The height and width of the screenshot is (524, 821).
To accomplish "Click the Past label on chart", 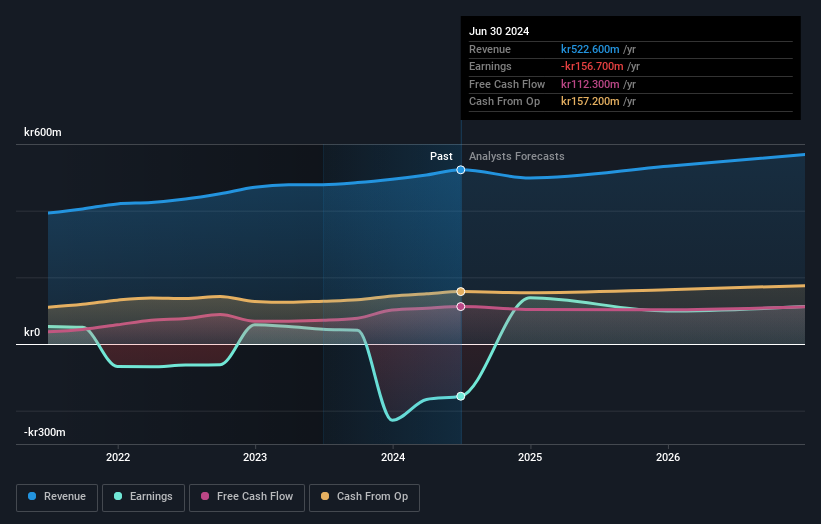I will (x=441, y=156).
